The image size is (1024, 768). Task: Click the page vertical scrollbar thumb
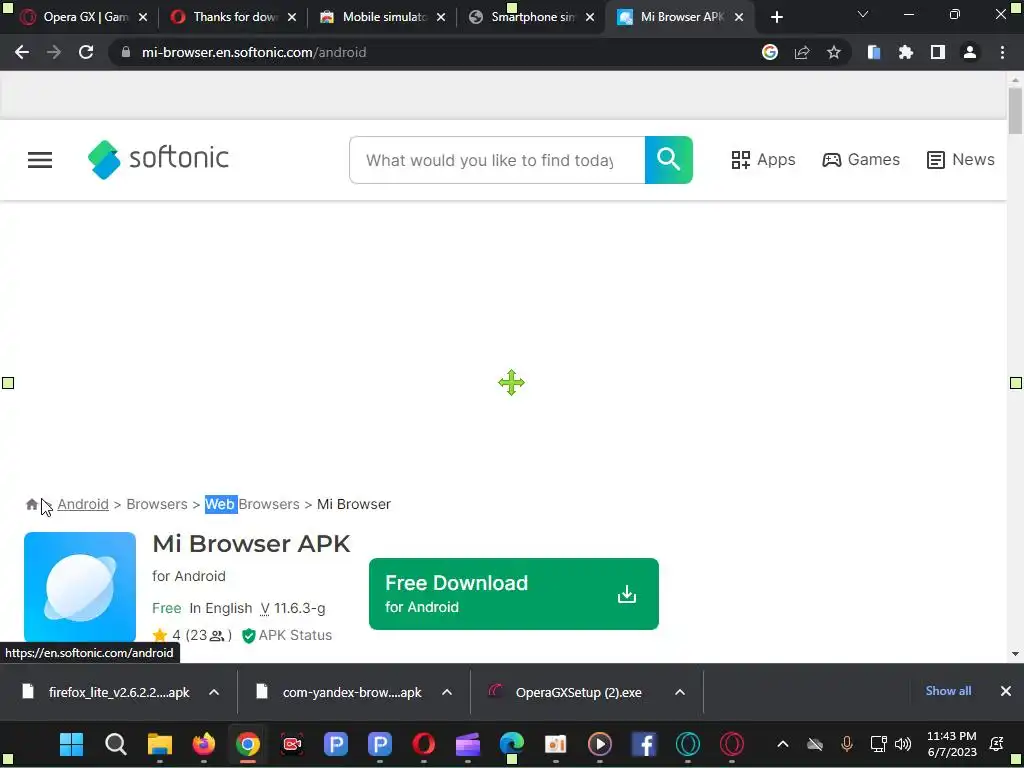[1015, 111]
